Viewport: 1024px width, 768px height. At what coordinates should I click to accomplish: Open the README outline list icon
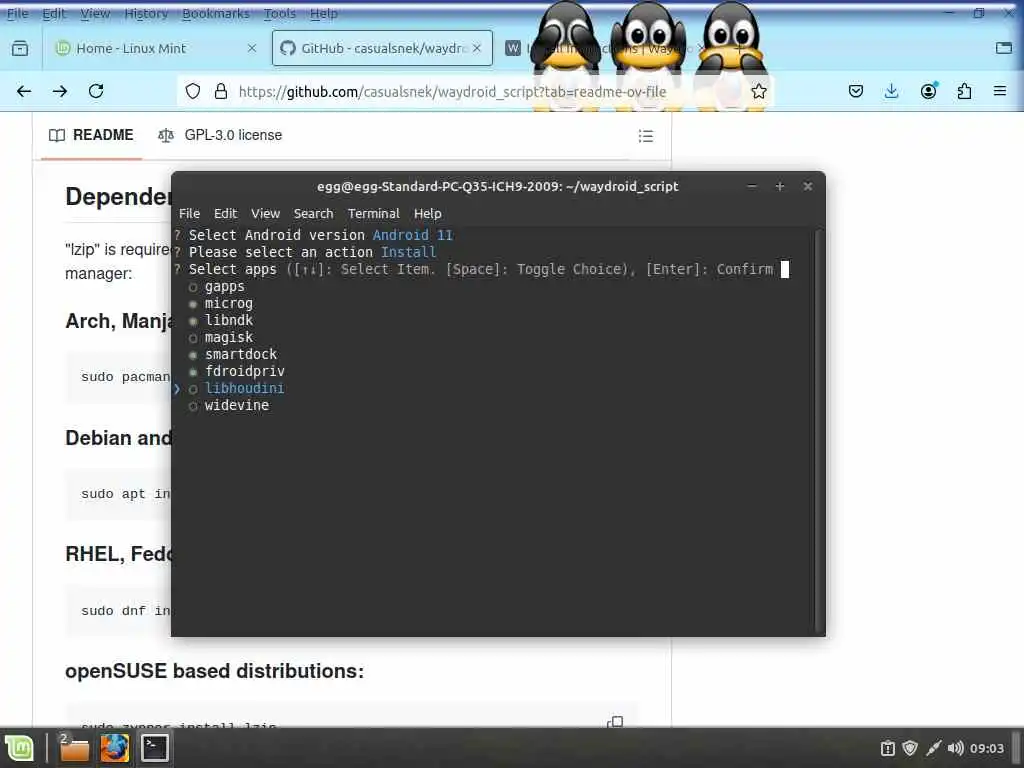point(645,136)
